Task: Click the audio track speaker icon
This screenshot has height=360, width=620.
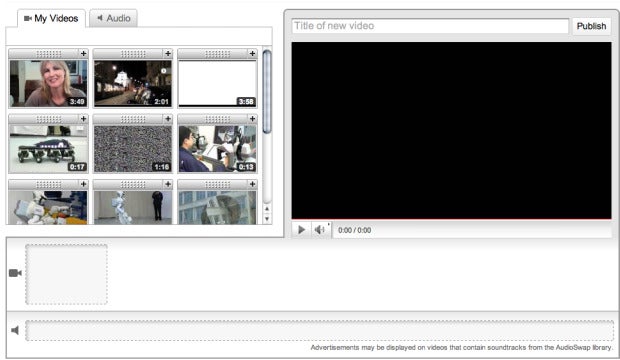Action: 15,330
